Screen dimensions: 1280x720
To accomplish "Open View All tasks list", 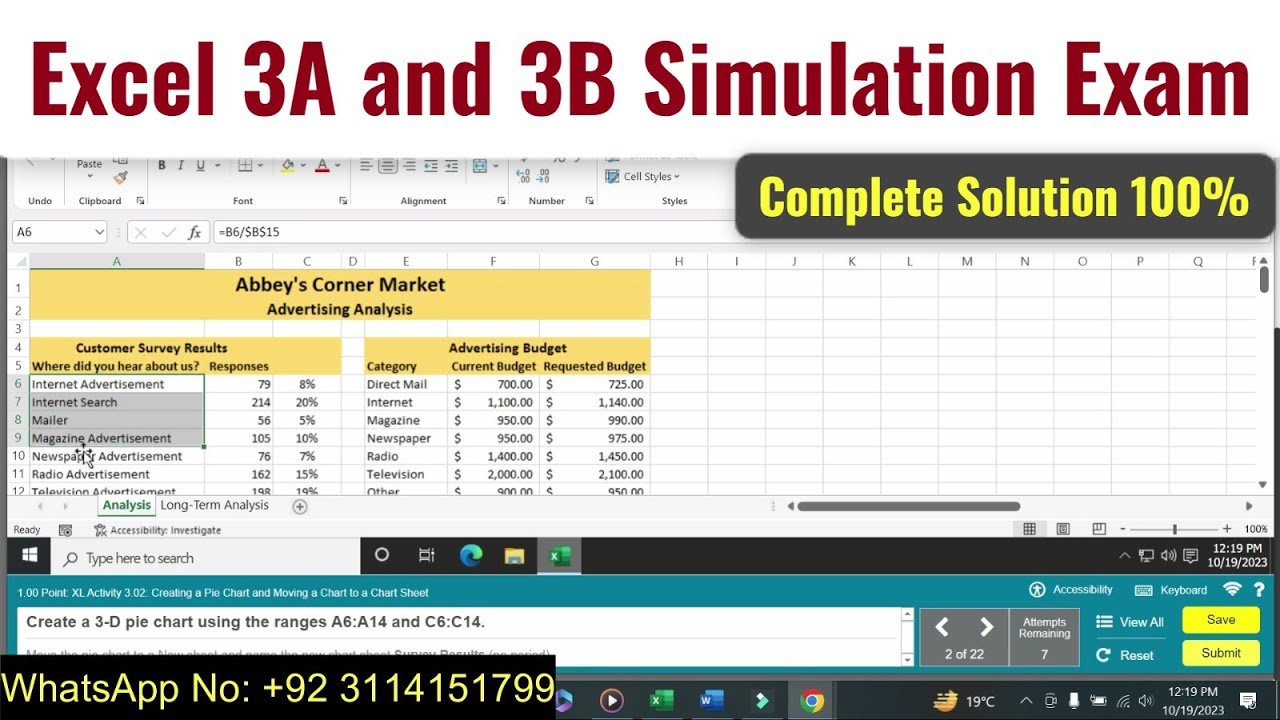I will pos(1130,622).
